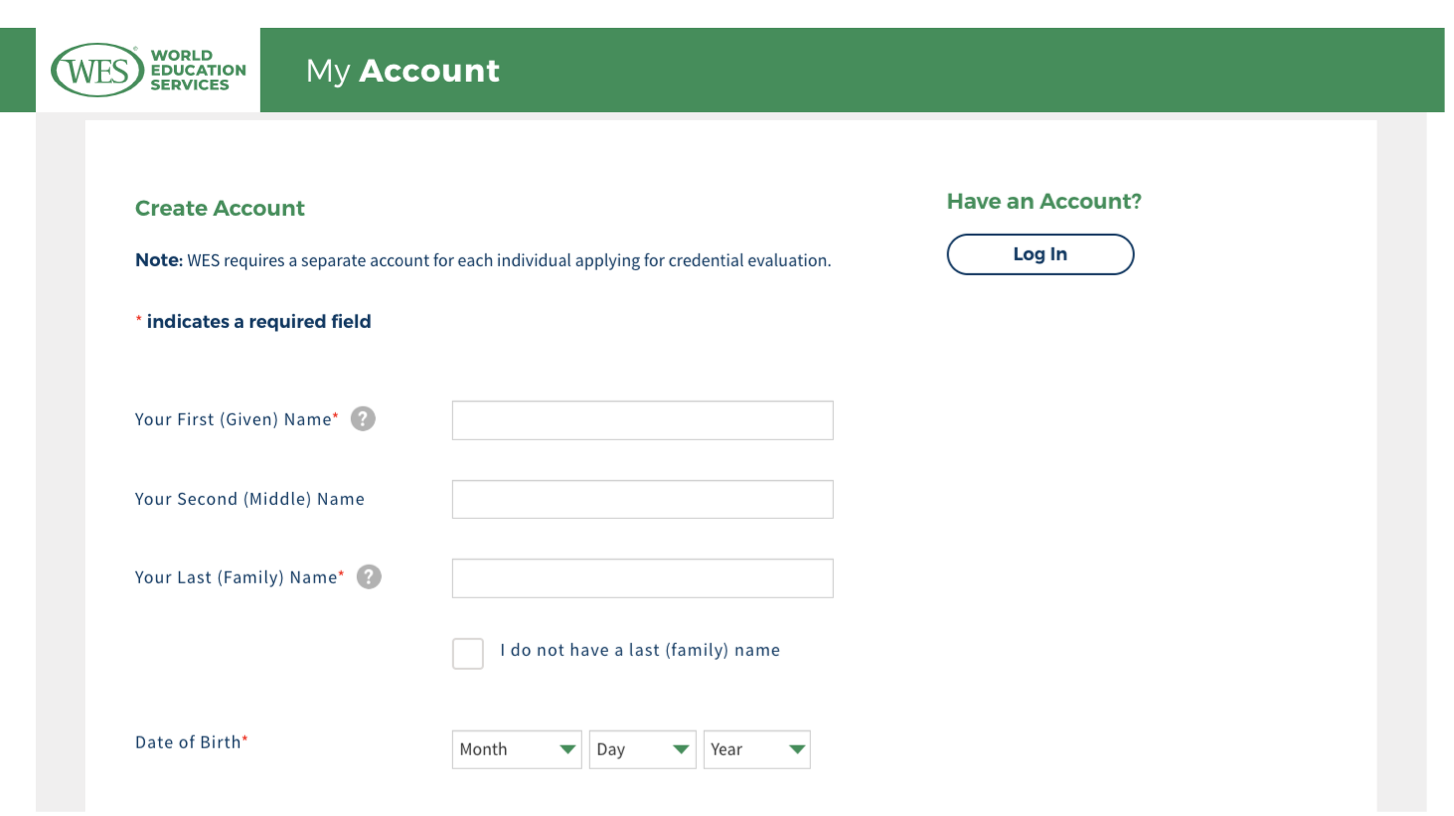Open the help tooltip for Last (Family) Name
Image resolution: width=1454 pixels, height=816 pixels.
pyautogui.click(x=369, y=577)
